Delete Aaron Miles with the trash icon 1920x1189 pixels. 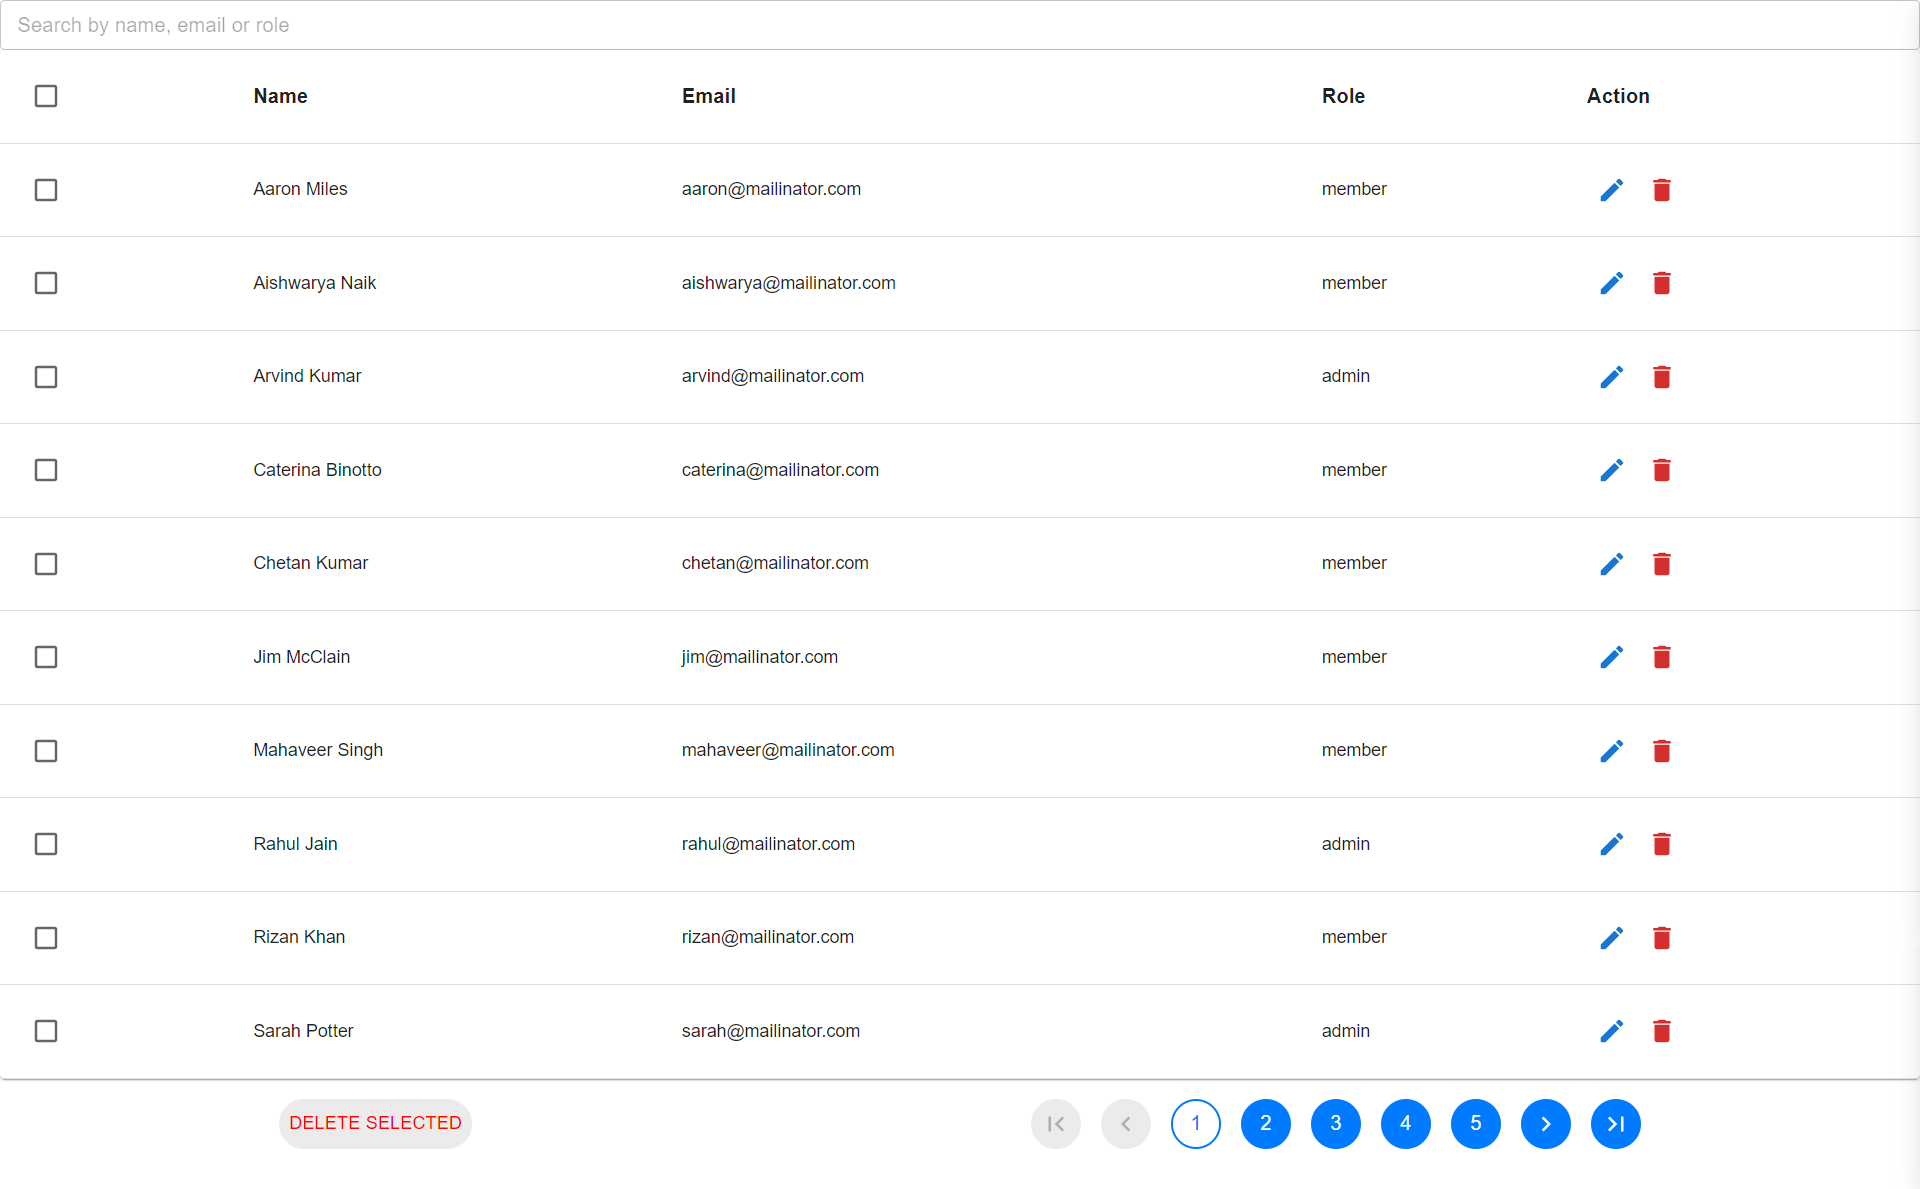coord(1661,190)
